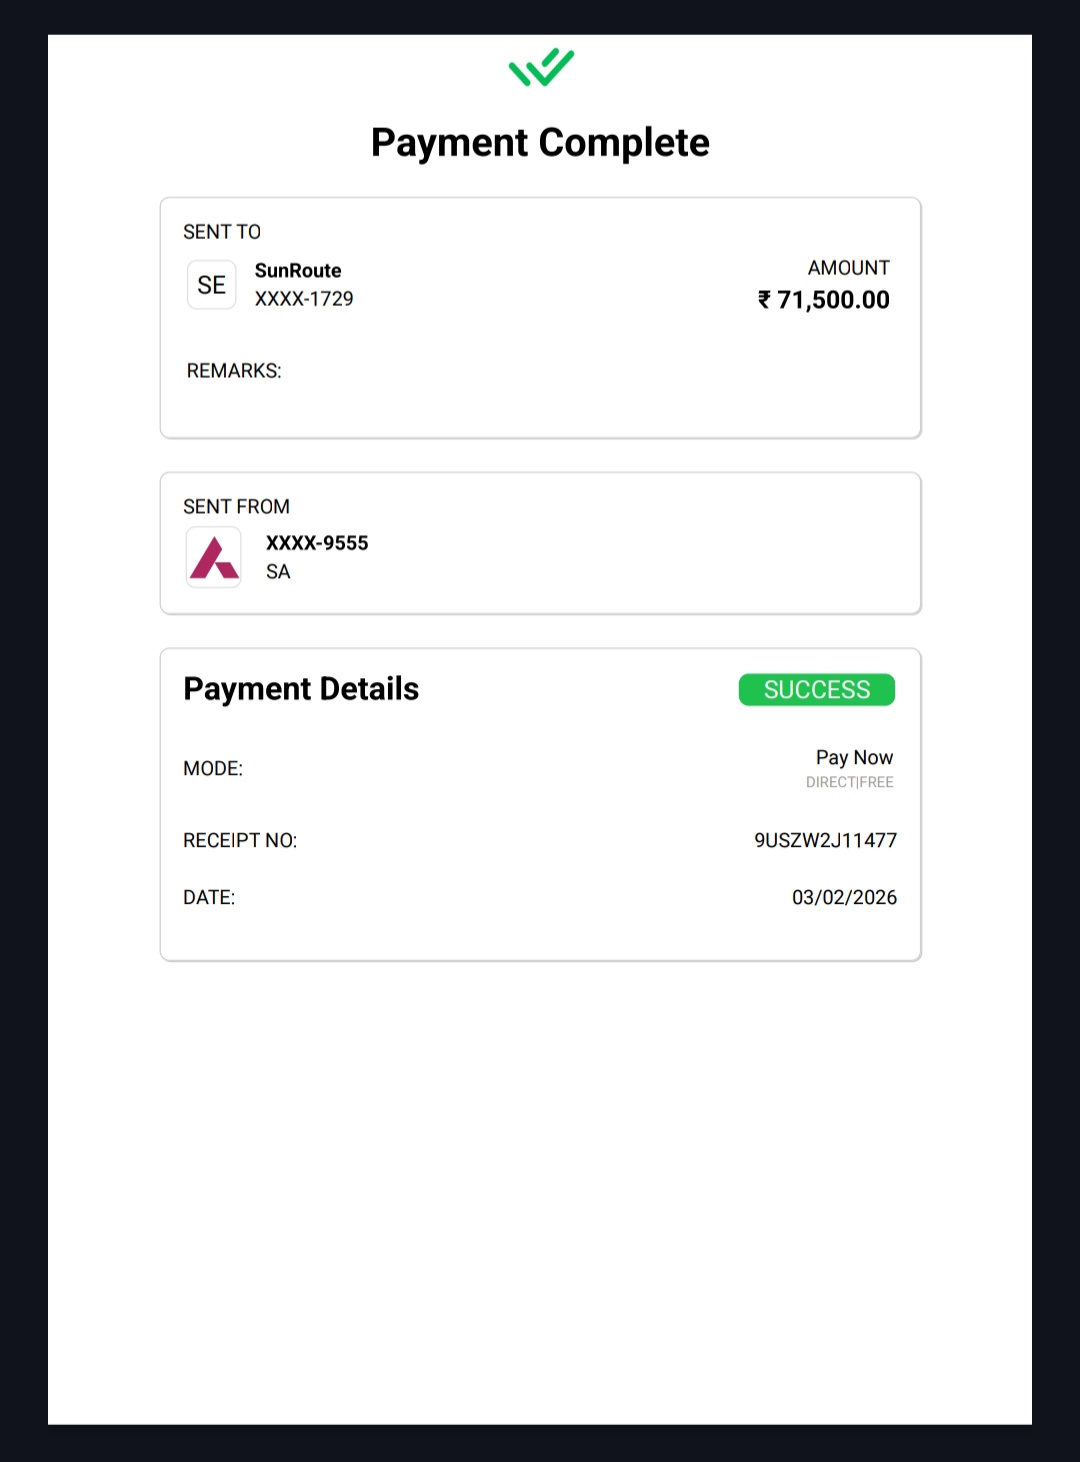Image resolution: width=1080 pixels, height=1462 pixels.
Task: Click sender account number XXXX-9555
Action: coord(317,543)
